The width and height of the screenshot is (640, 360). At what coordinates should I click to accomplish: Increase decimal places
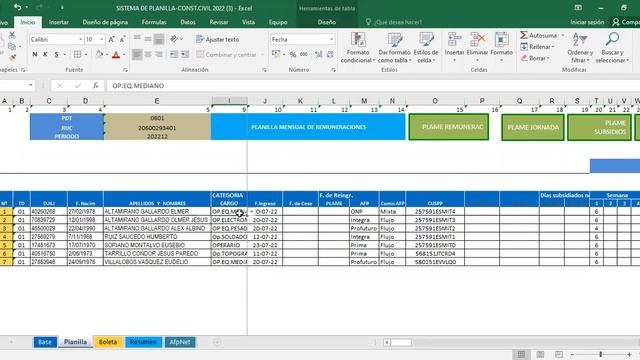pyautogui.click(x=319, y=54)
